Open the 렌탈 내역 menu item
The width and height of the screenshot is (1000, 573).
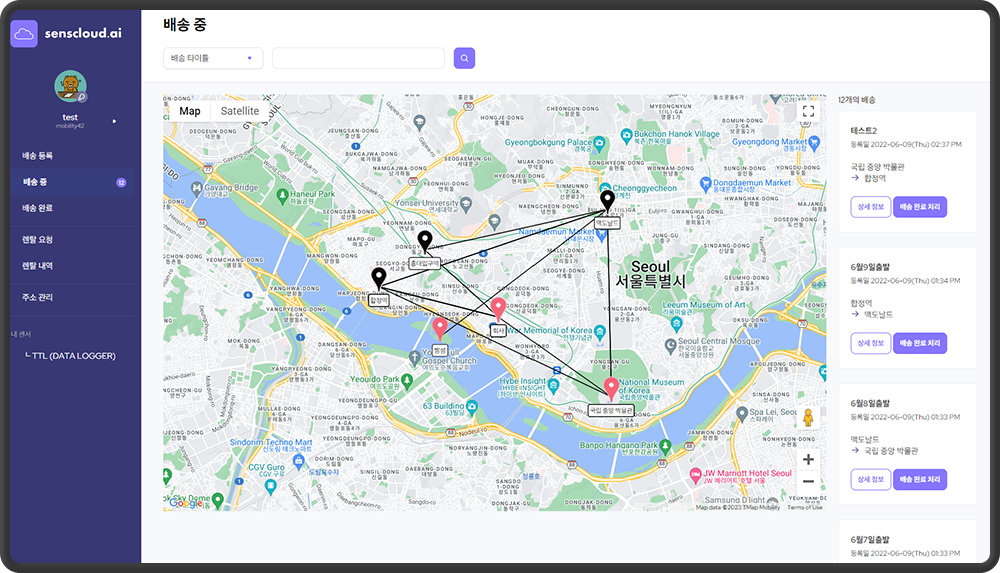pyautogui.click(x=38, y=266)
